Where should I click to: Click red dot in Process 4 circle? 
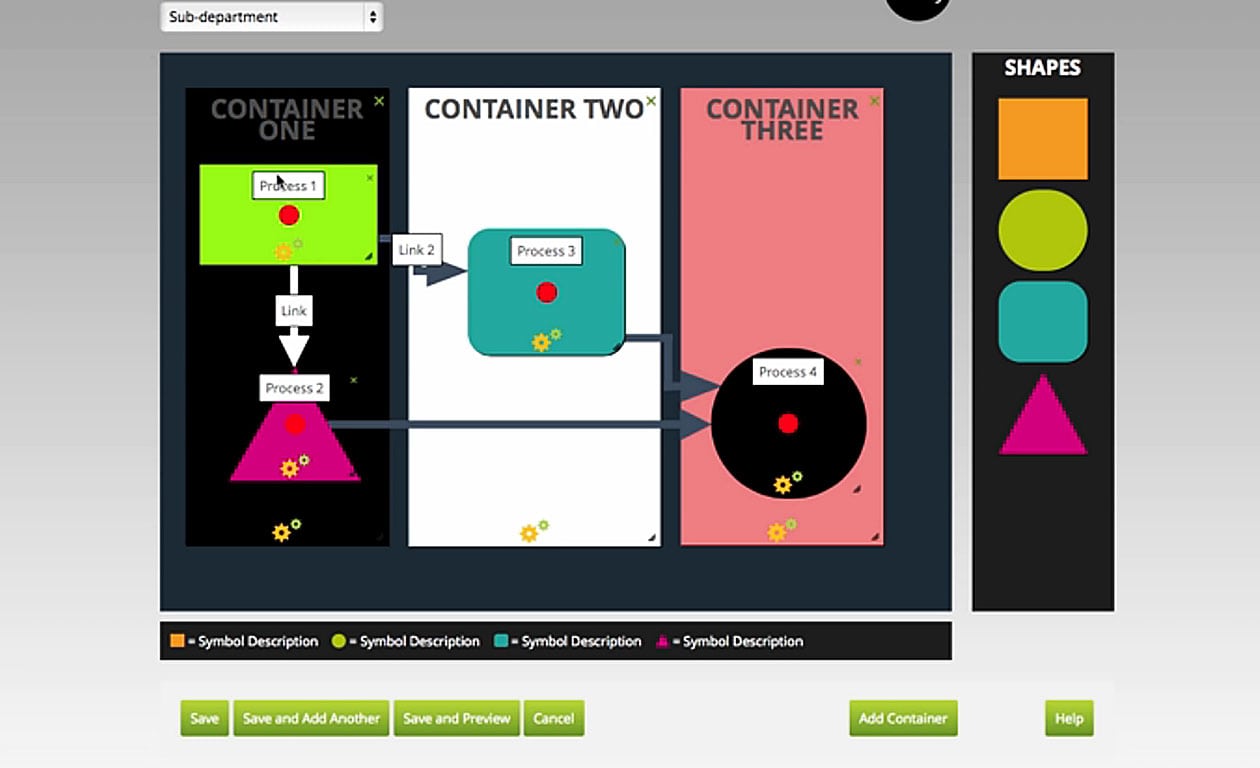coord(788,423)
